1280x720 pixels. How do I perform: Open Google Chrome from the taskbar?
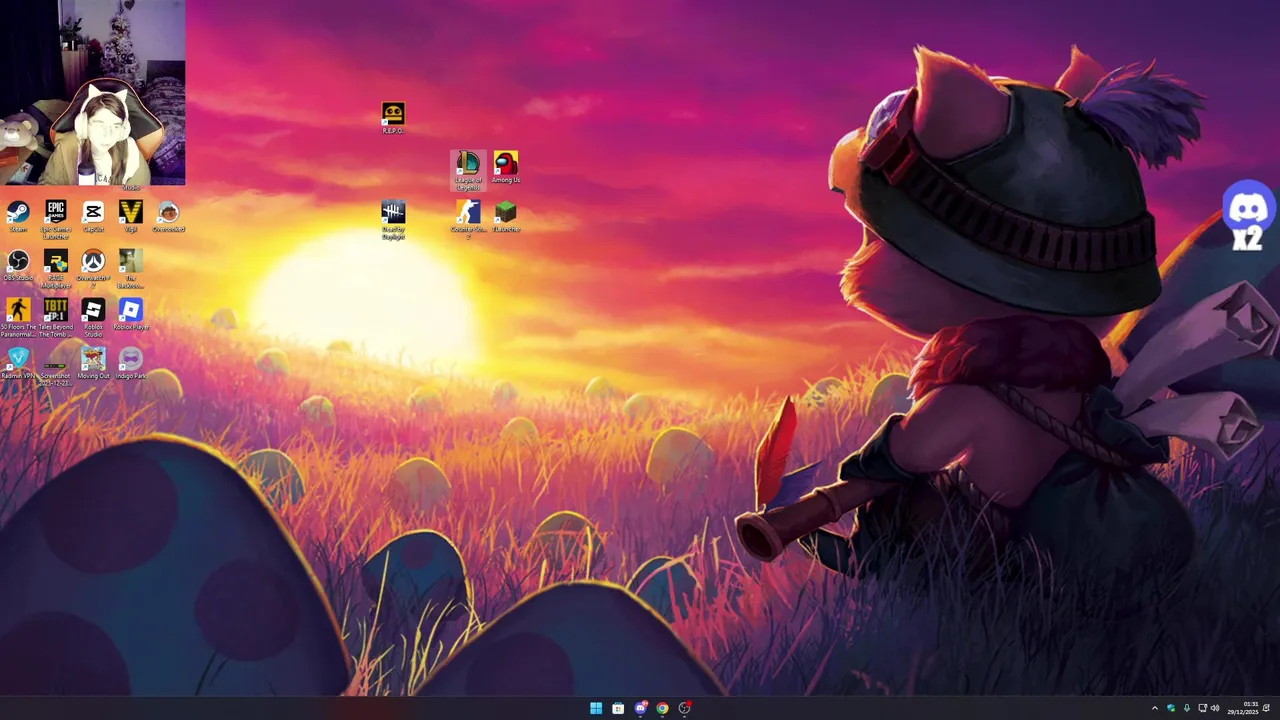[662, 708]
